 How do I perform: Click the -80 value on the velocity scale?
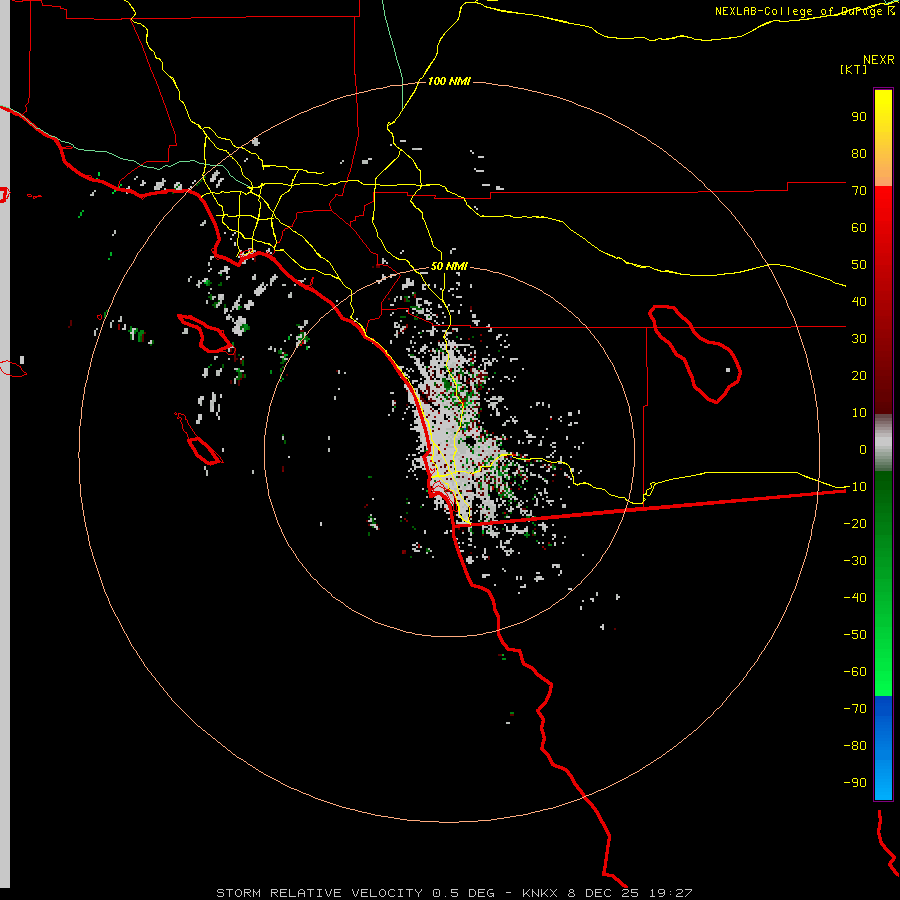[x=855, y=746]
